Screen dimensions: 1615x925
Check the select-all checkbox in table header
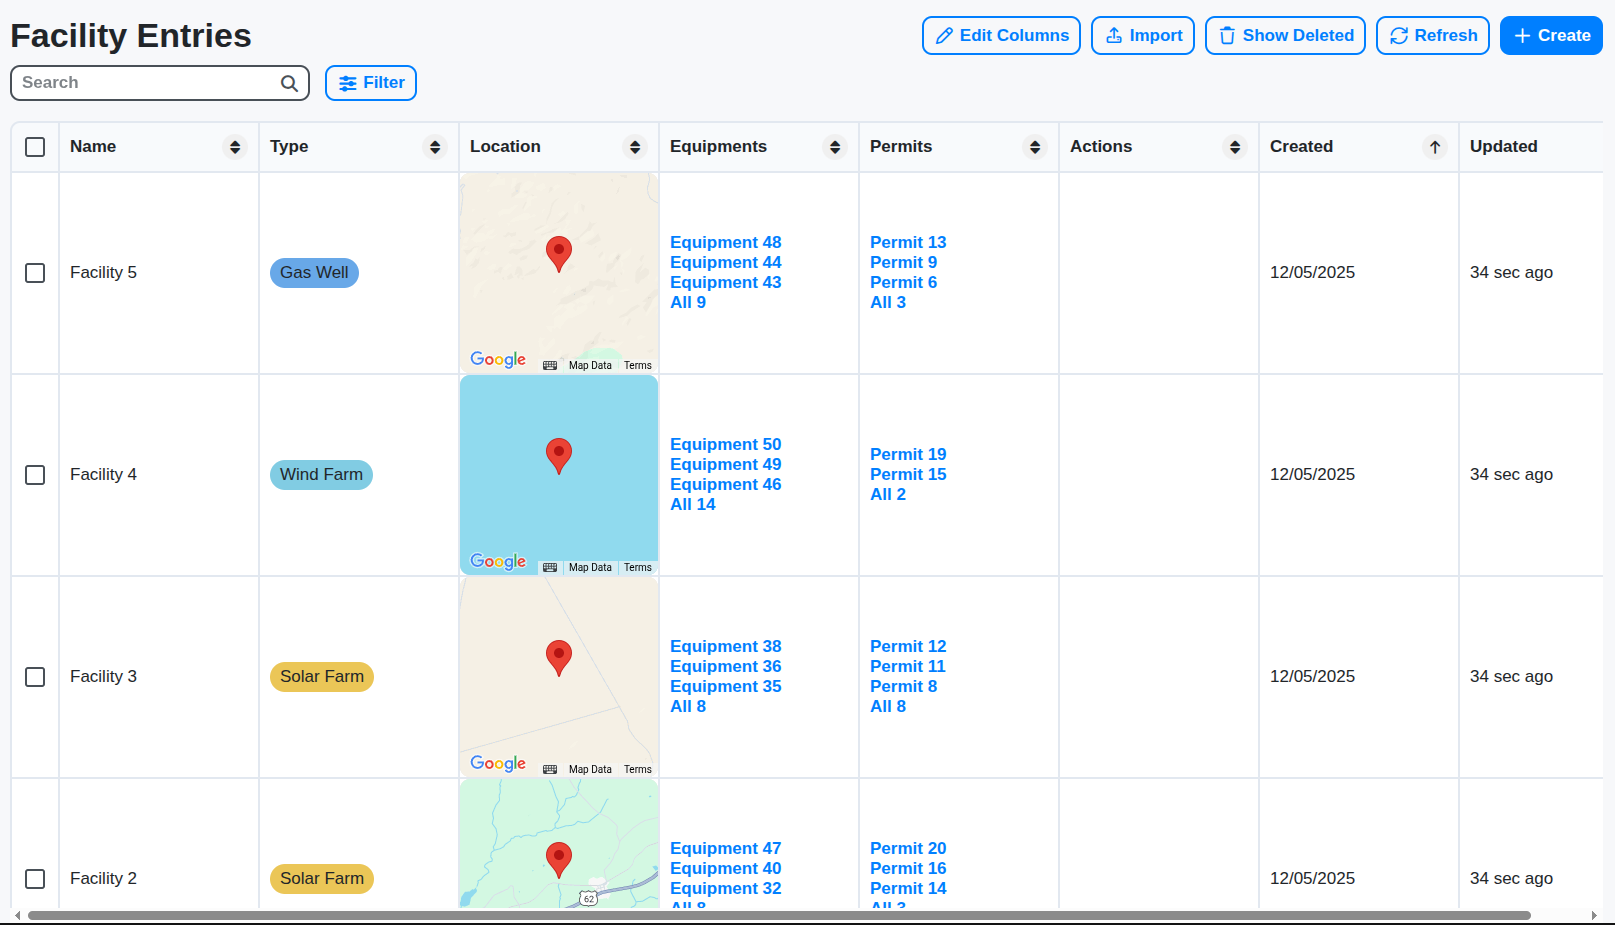[x=35, y=146]
